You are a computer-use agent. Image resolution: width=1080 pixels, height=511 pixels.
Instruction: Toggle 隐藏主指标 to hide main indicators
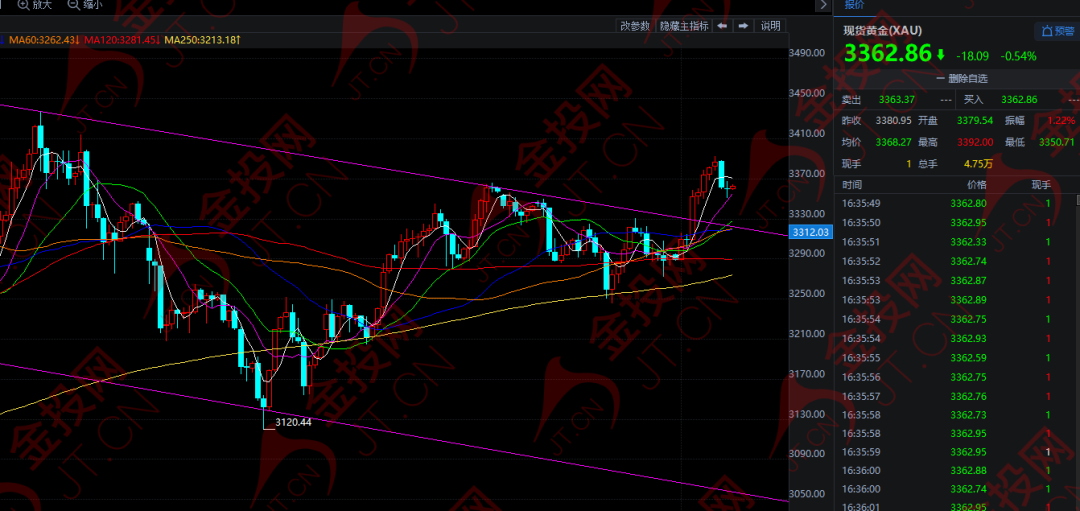(x=683, y=26)
